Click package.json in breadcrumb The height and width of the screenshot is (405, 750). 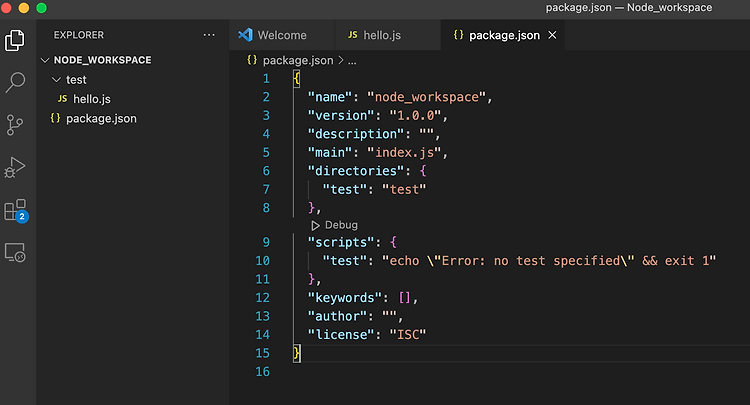point(298,60)
